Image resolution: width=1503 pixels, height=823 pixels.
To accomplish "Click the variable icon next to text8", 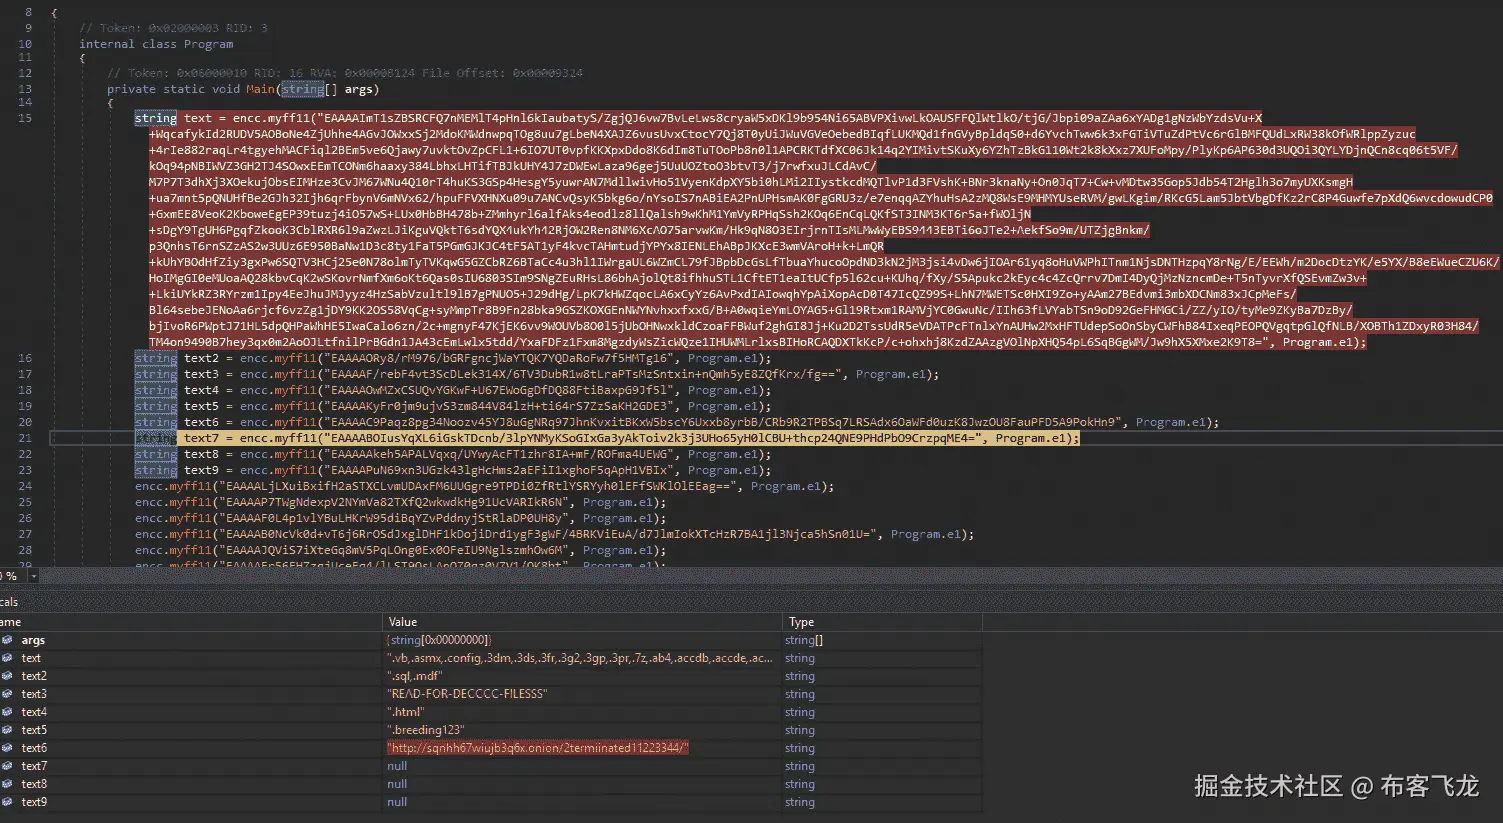I will [7, 784].
